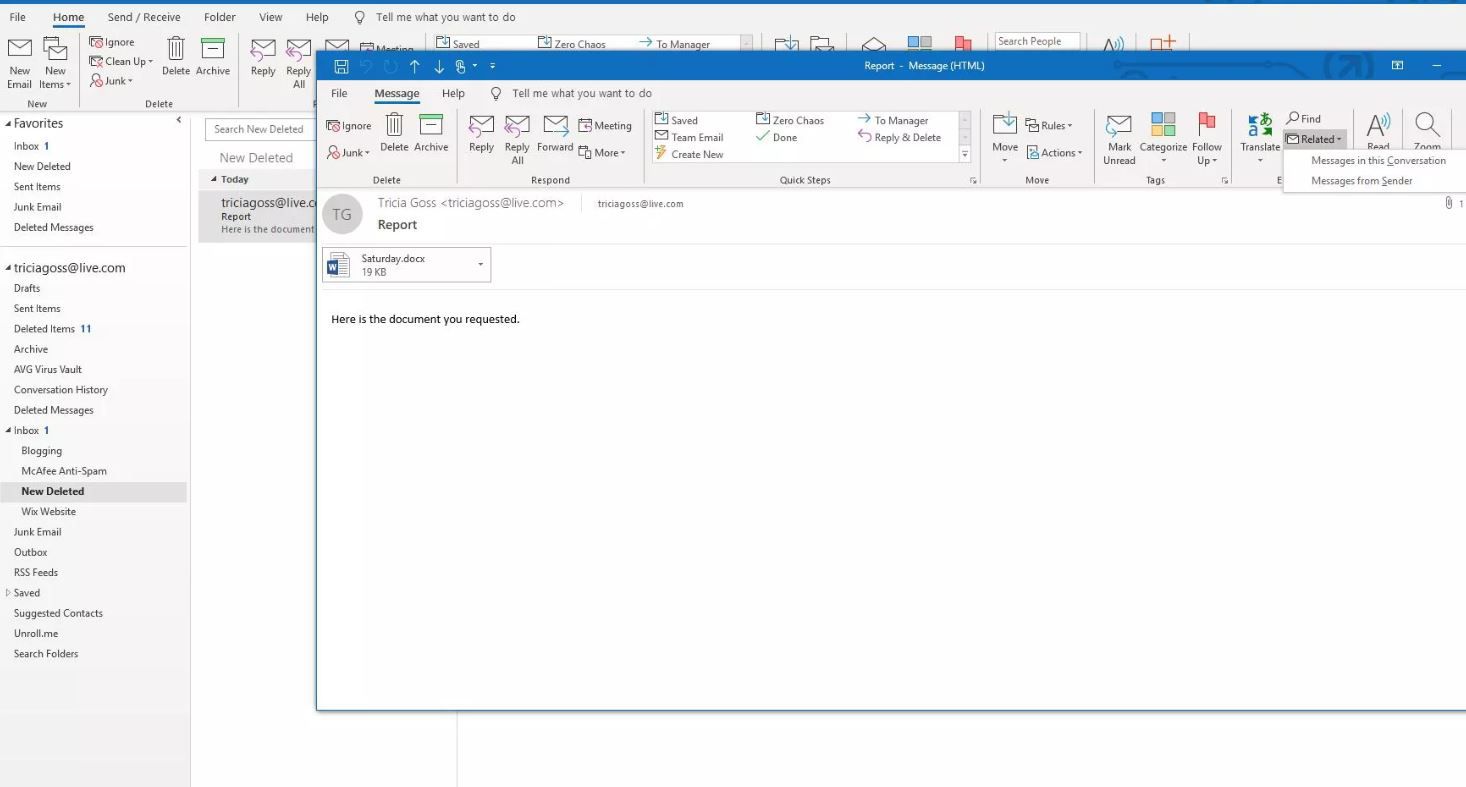The width and height of the screenshot is (1466, 787).
Task: Go to next item with down arrow
Action: click(438, 67)
